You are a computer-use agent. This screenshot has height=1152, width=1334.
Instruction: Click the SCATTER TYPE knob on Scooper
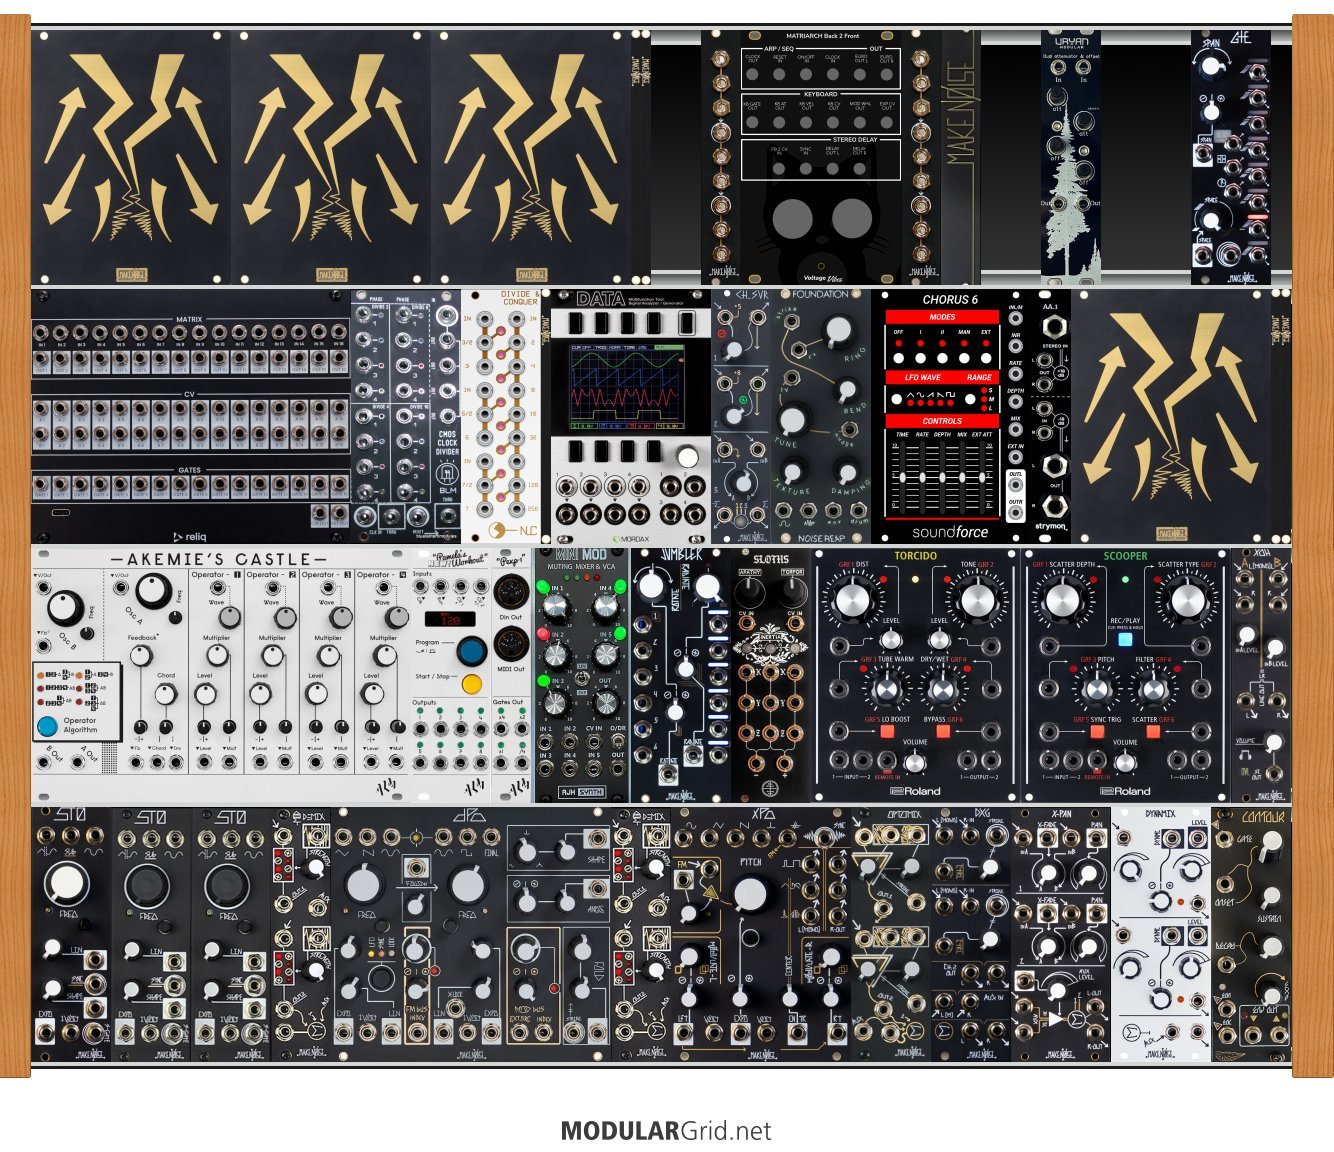[1187, 601]
